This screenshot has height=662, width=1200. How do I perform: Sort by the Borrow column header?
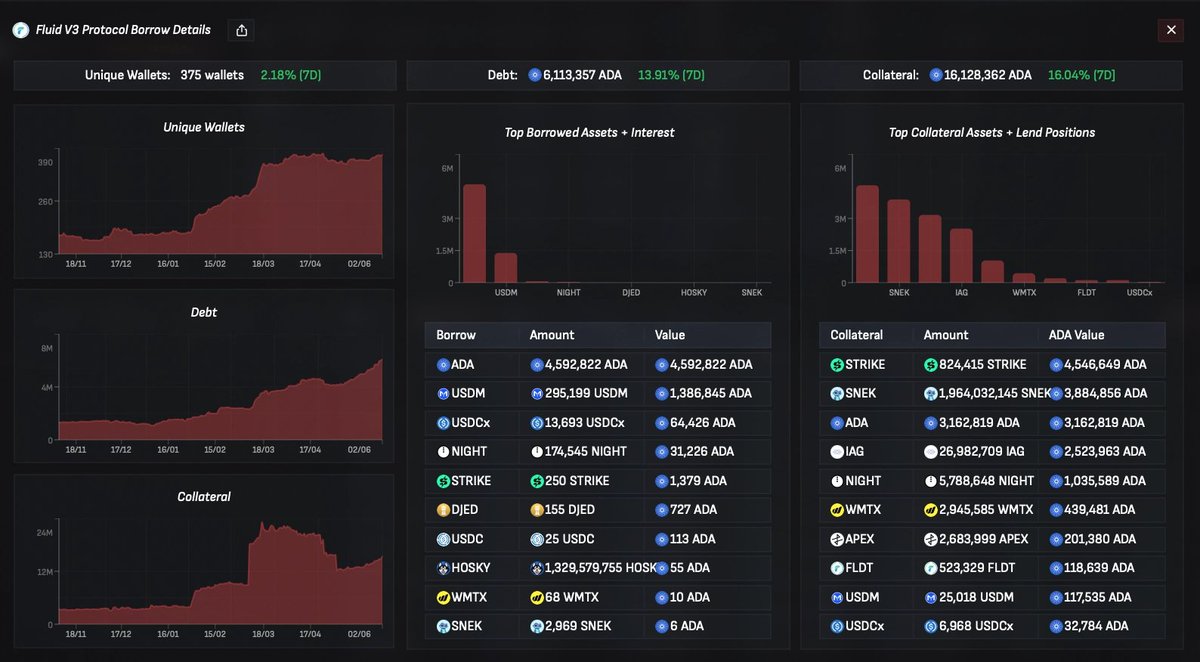point(456,335)
